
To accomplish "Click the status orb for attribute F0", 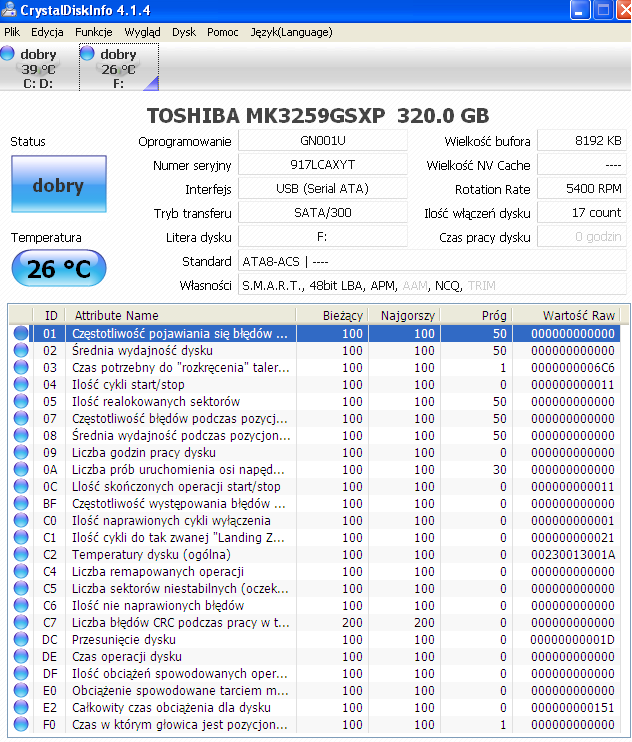I will [21, 724].
